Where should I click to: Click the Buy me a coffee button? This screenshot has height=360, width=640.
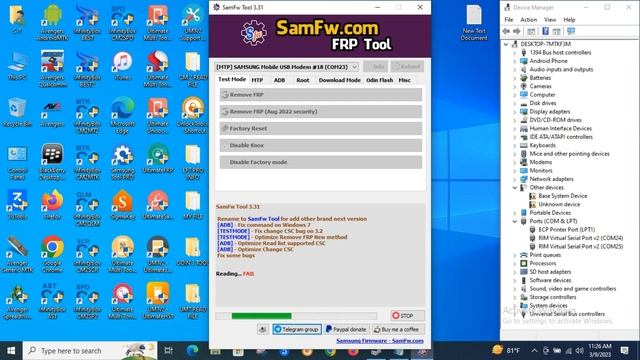pos(398,329)
